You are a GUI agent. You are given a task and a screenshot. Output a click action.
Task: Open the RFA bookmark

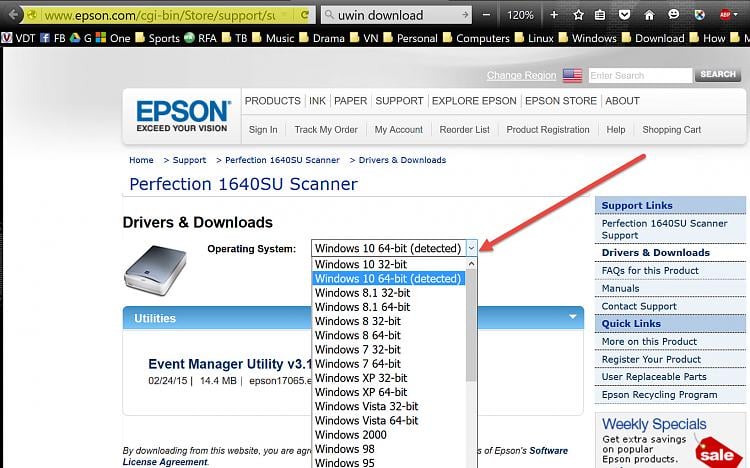[x=200, y=38]
